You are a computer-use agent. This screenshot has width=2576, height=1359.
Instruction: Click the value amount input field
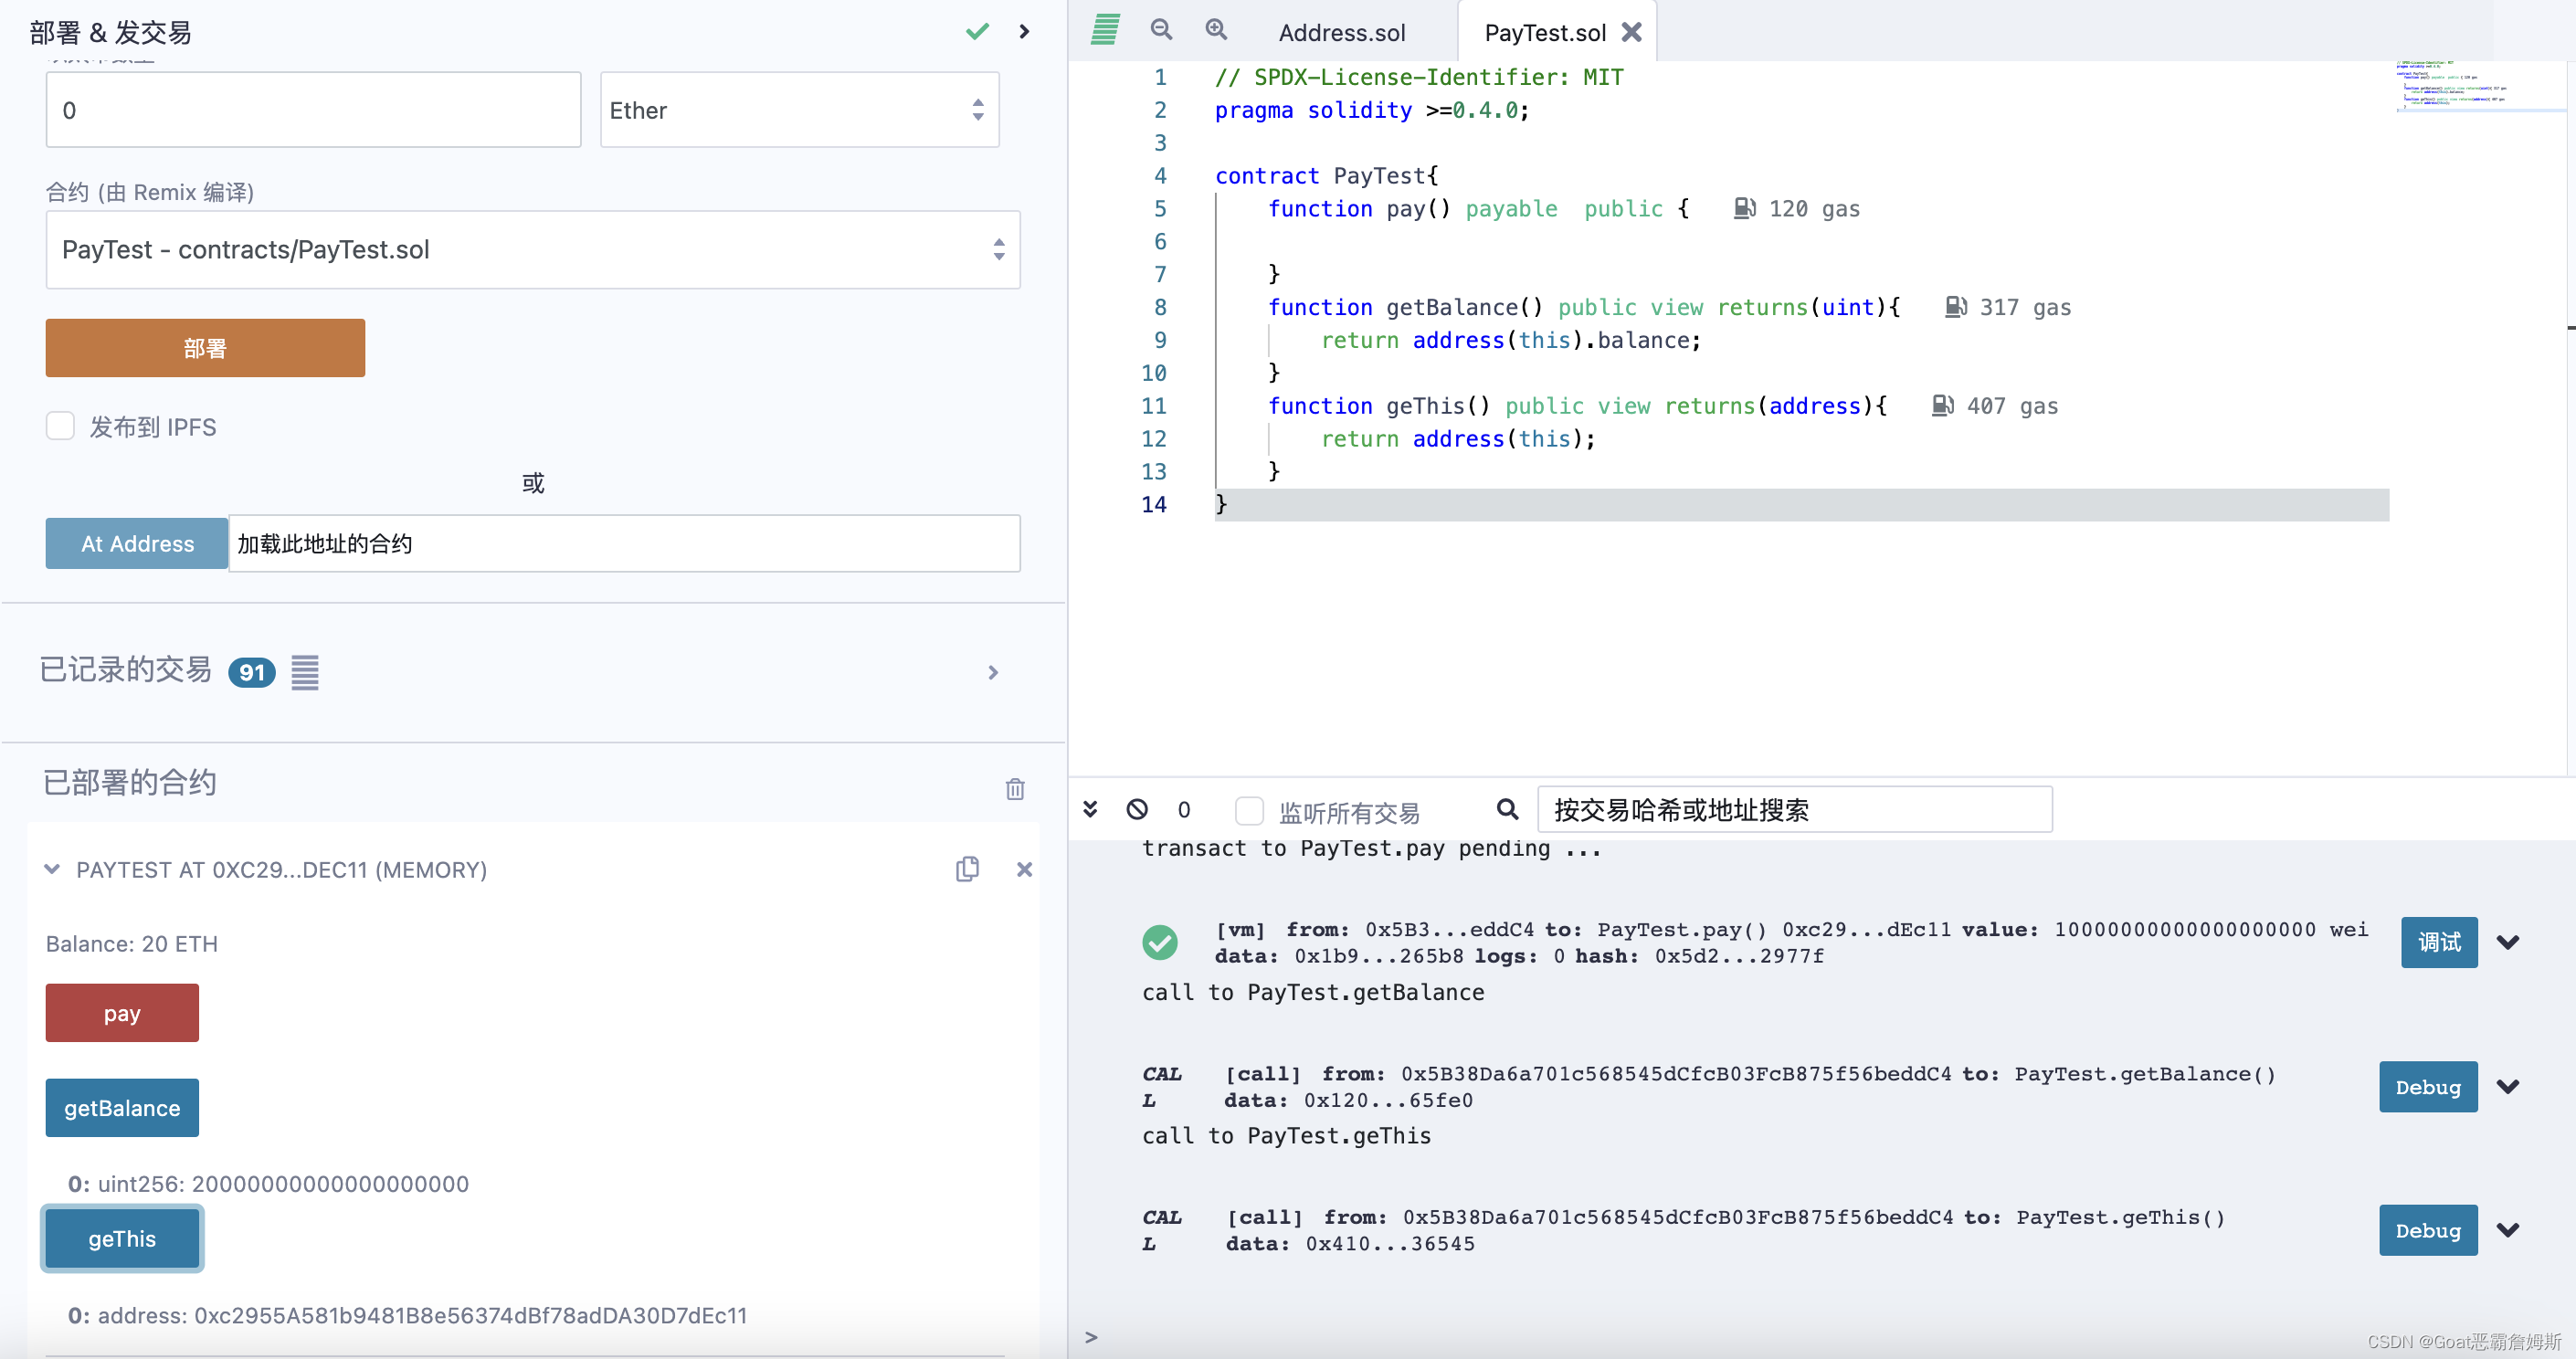coord(313,110)
